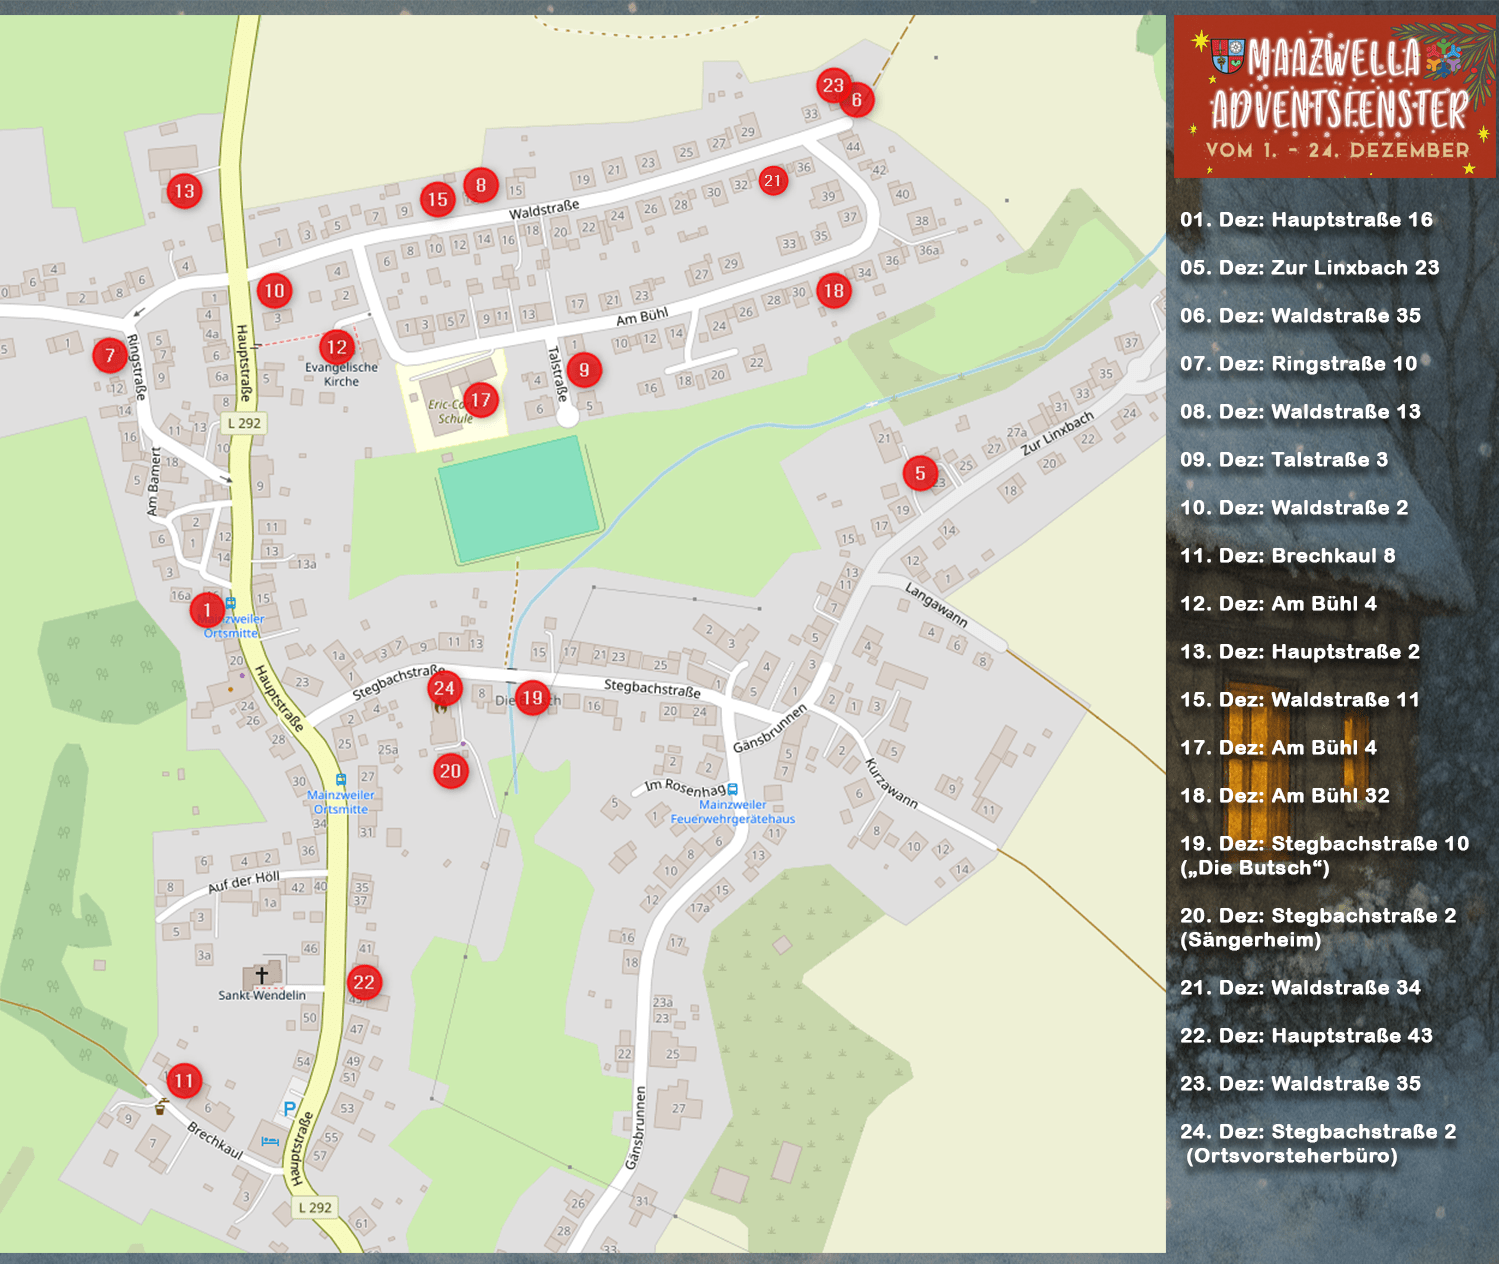Select entry 11. Dez: Brechkaul 8

click(1287, 556)
